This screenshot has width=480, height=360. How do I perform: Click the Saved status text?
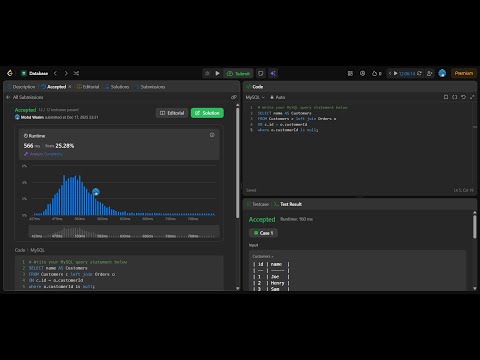click(251, 190)
